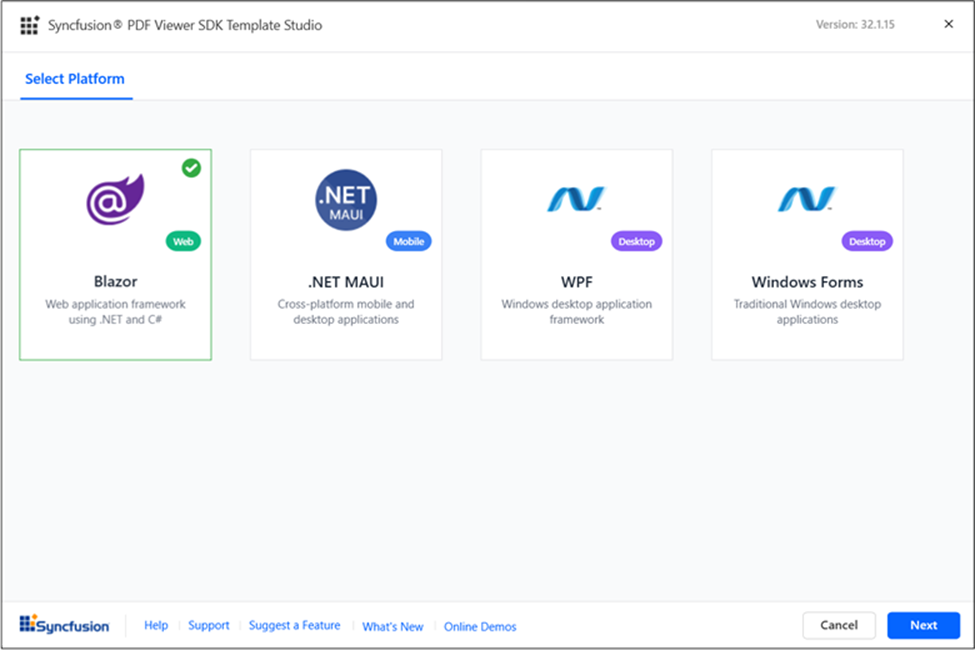Click the Syncfusion grid icon in the header
Viewport: 975px width, 650px height.
[29, 25]
